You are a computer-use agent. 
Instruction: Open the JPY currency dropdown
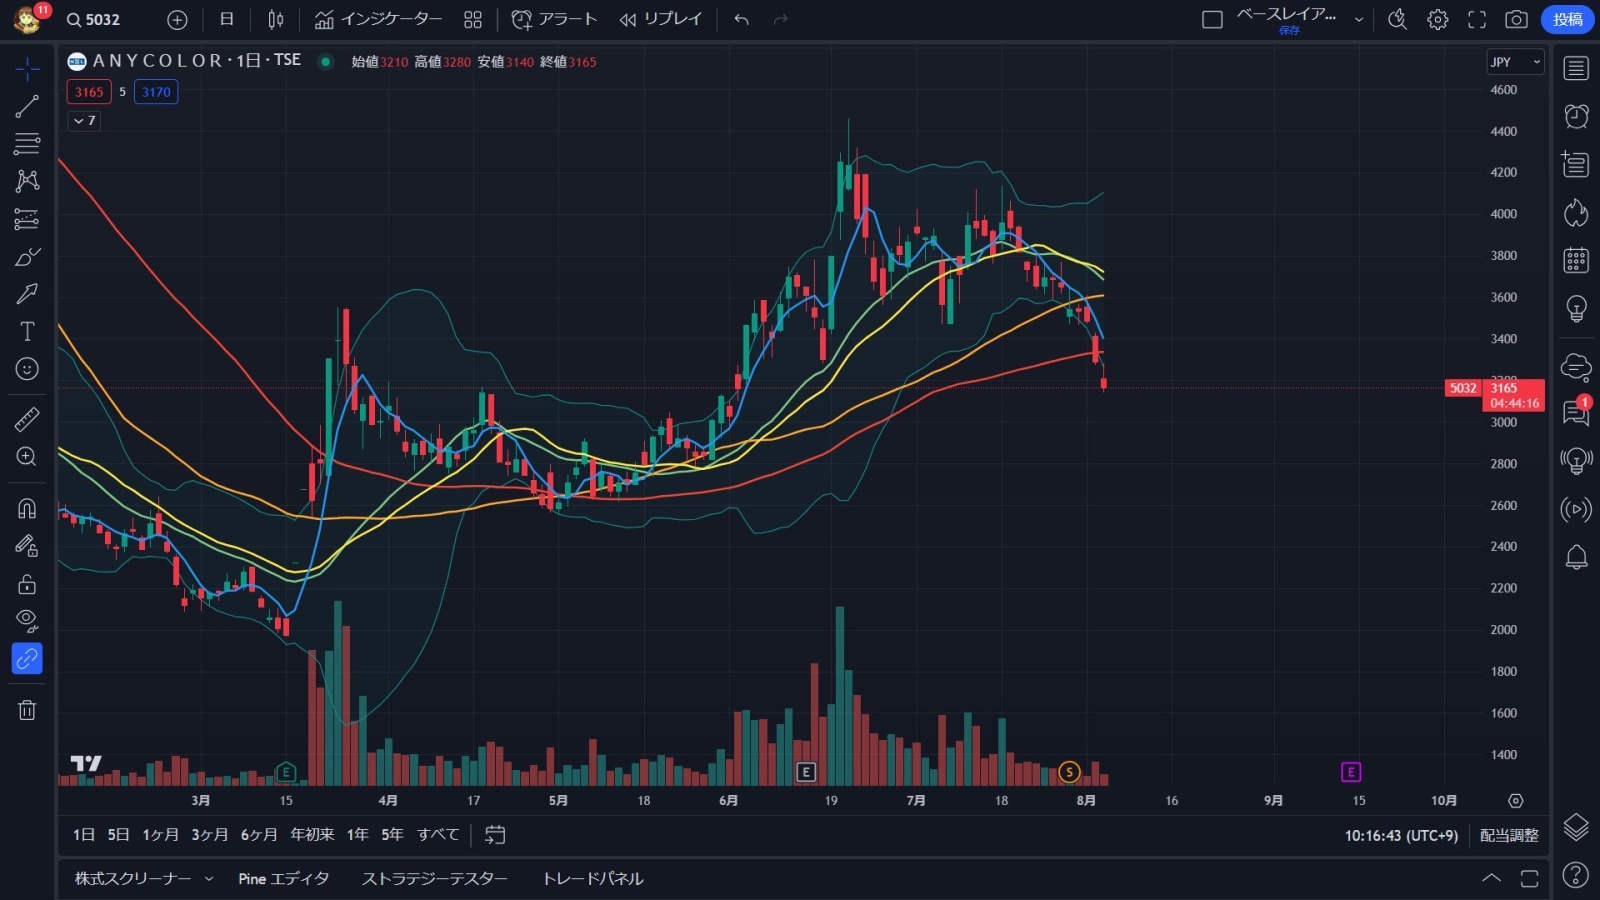coord(1515,62)
